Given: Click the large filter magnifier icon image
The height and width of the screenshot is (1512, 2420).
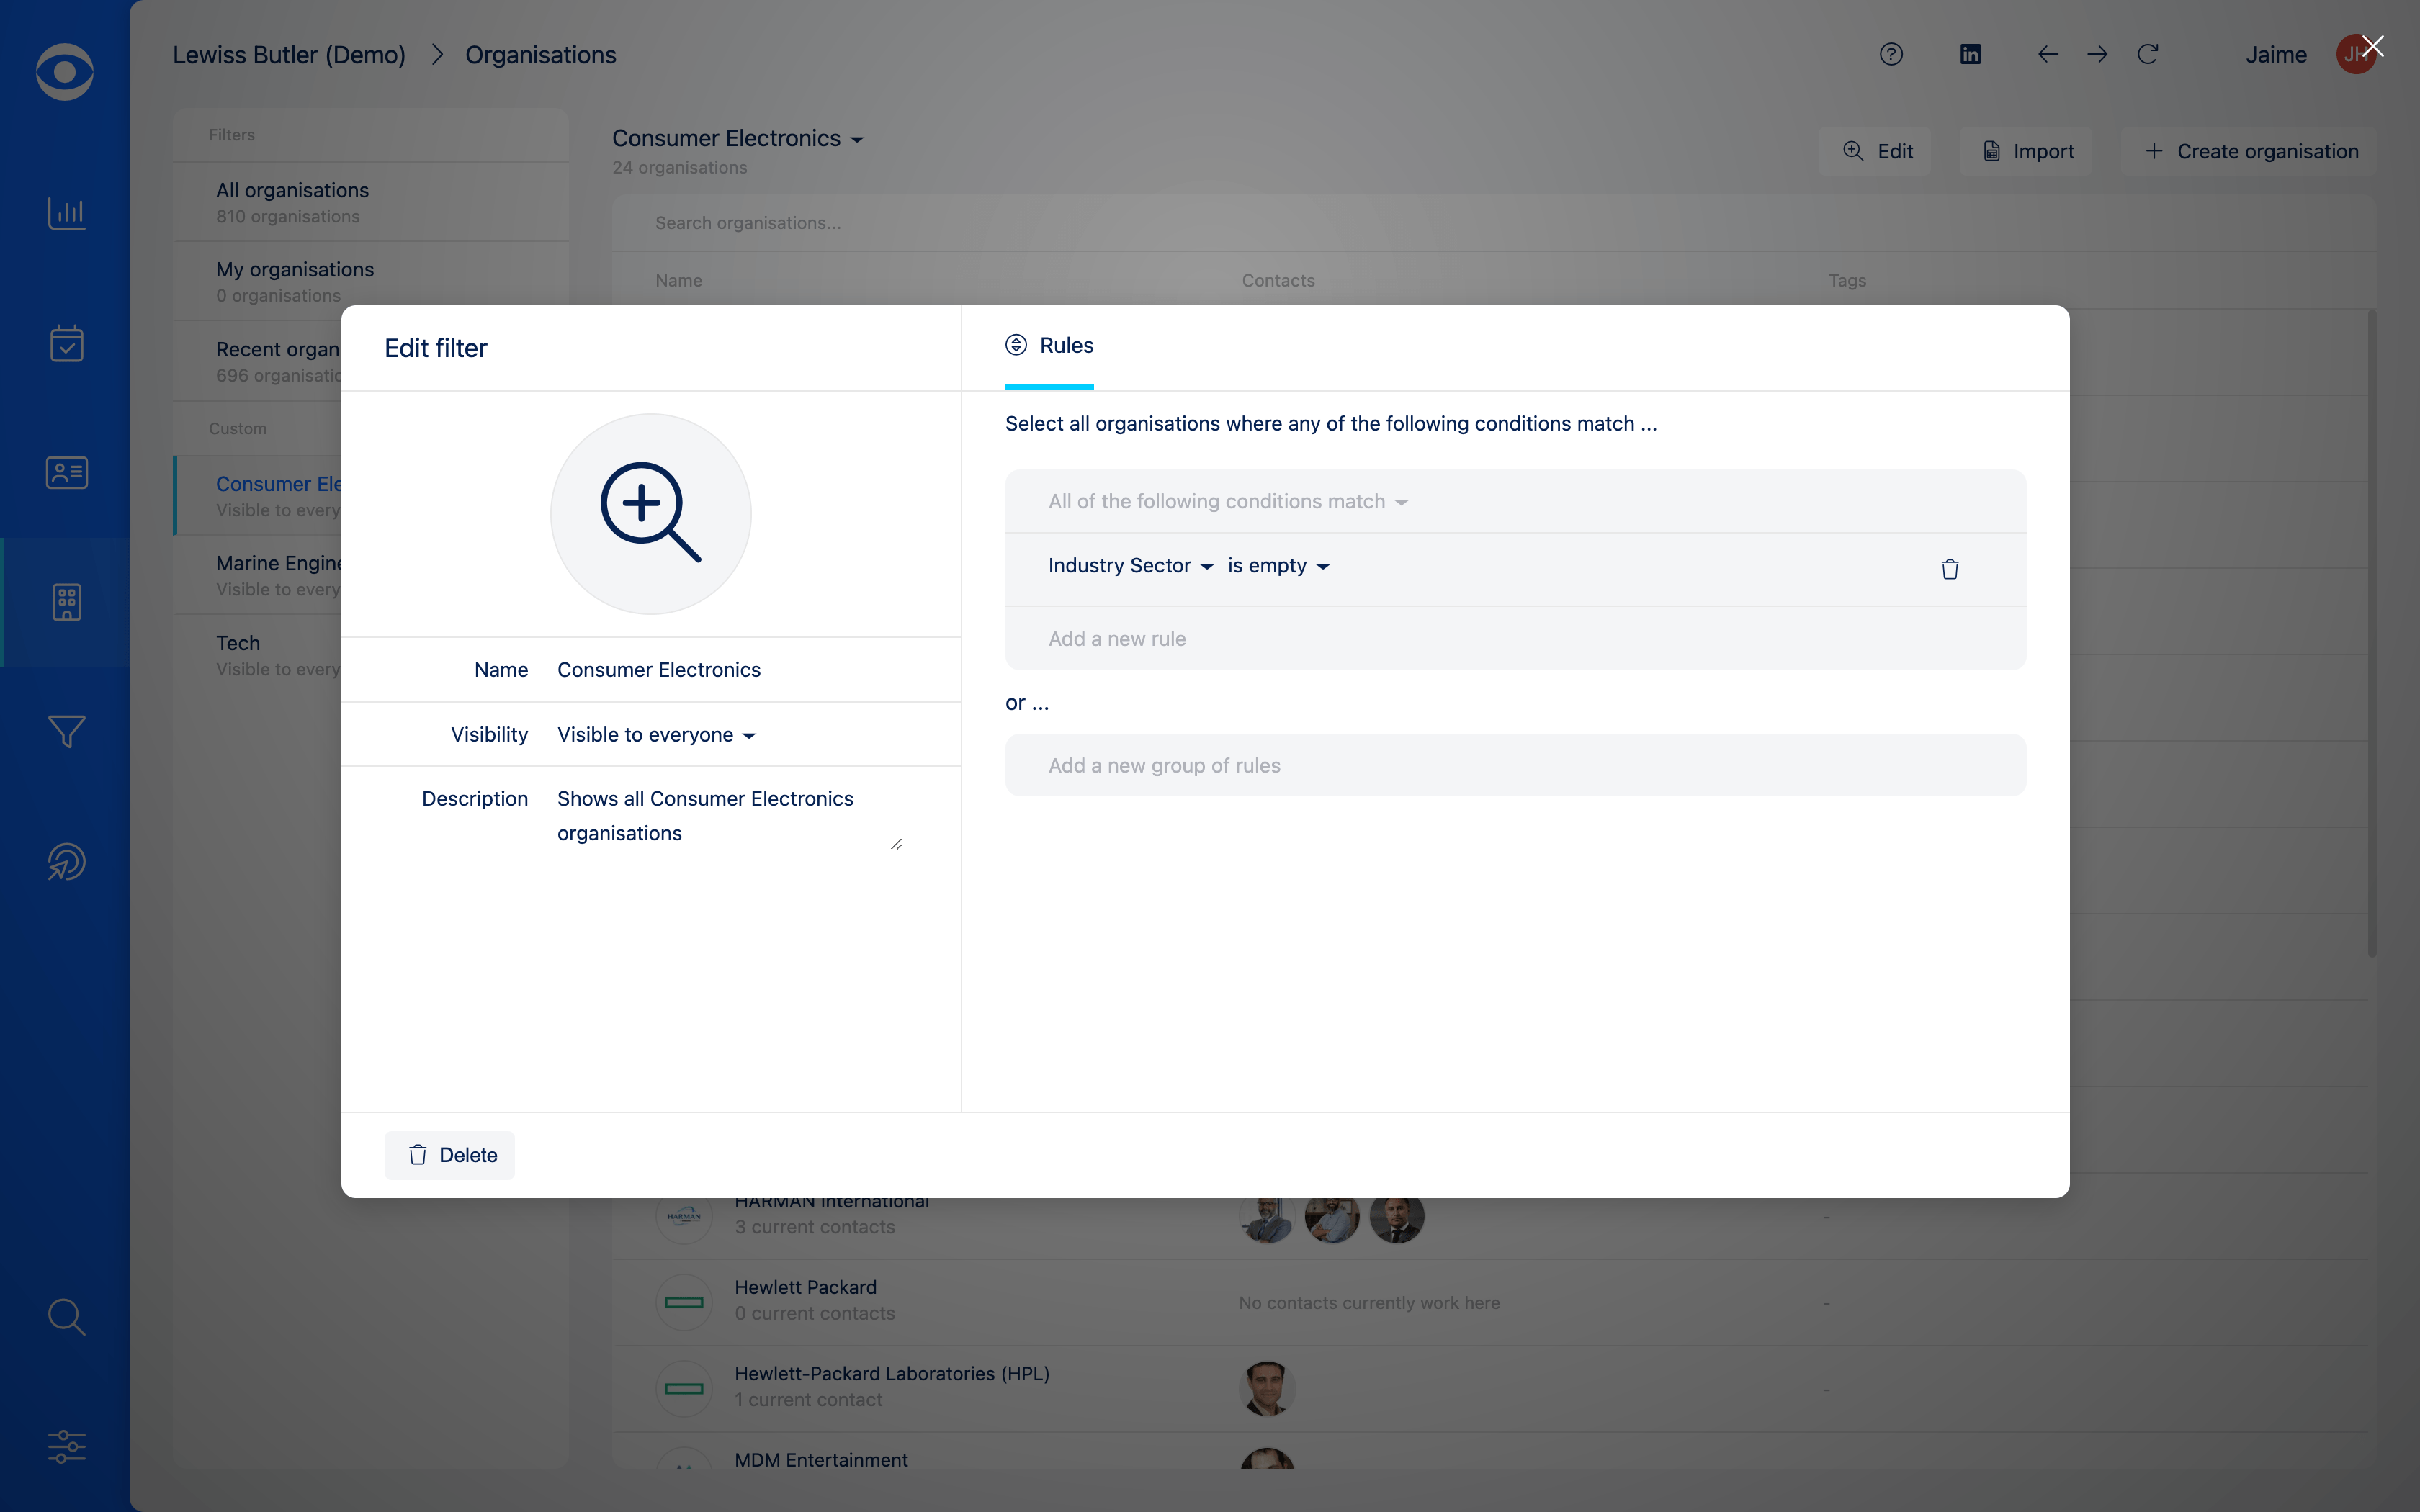Looking at the screenshot, I should click(650, 513).
